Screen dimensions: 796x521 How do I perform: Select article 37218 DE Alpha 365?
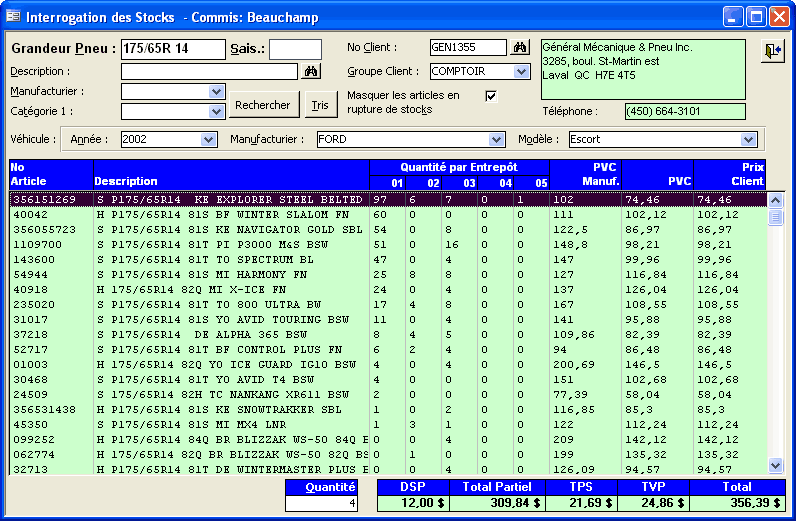(x=388, y=335)
